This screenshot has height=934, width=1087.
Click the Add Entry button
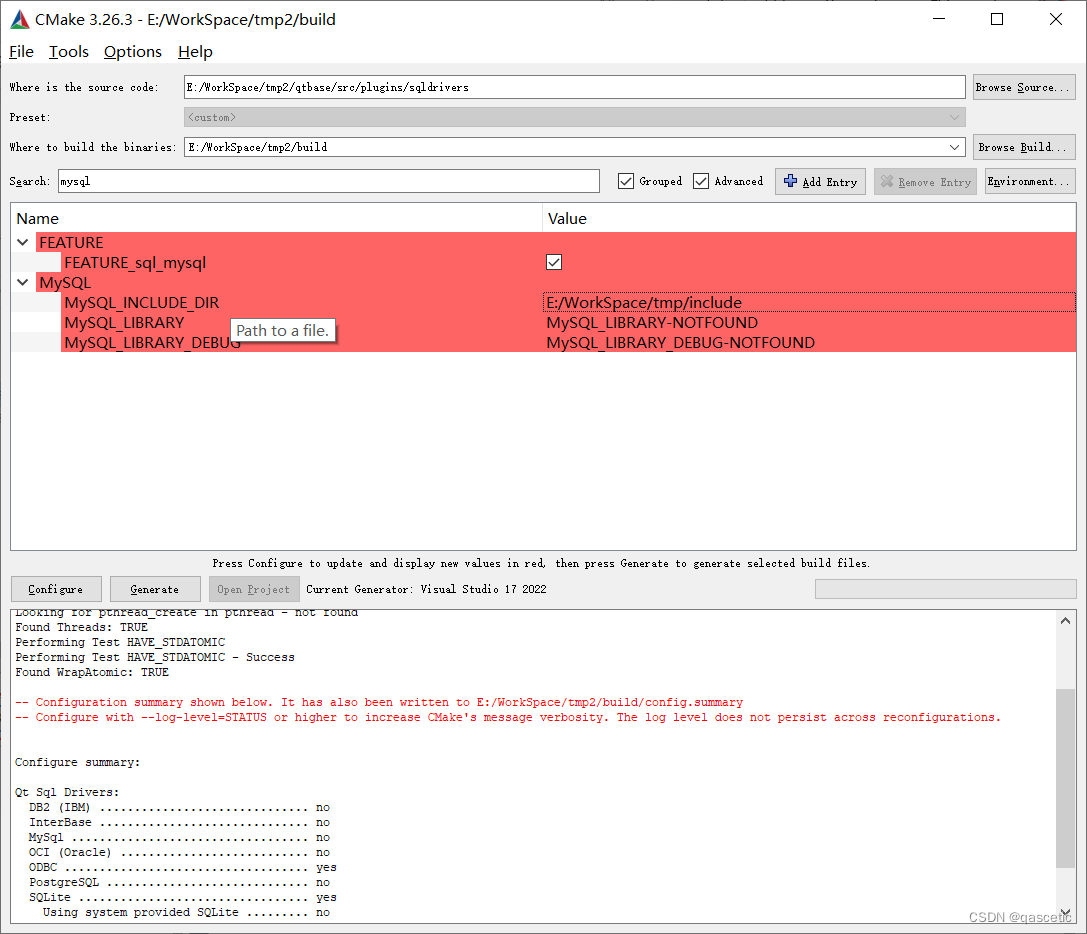coord(820,182)
